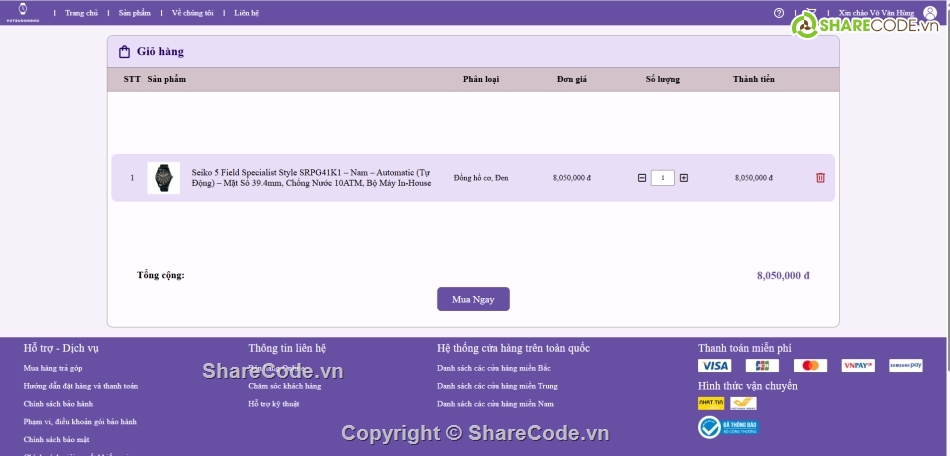This screenshot has height=456, width=950.
Task: Open Mua hàng trả góp link
Action: point(53,368)
